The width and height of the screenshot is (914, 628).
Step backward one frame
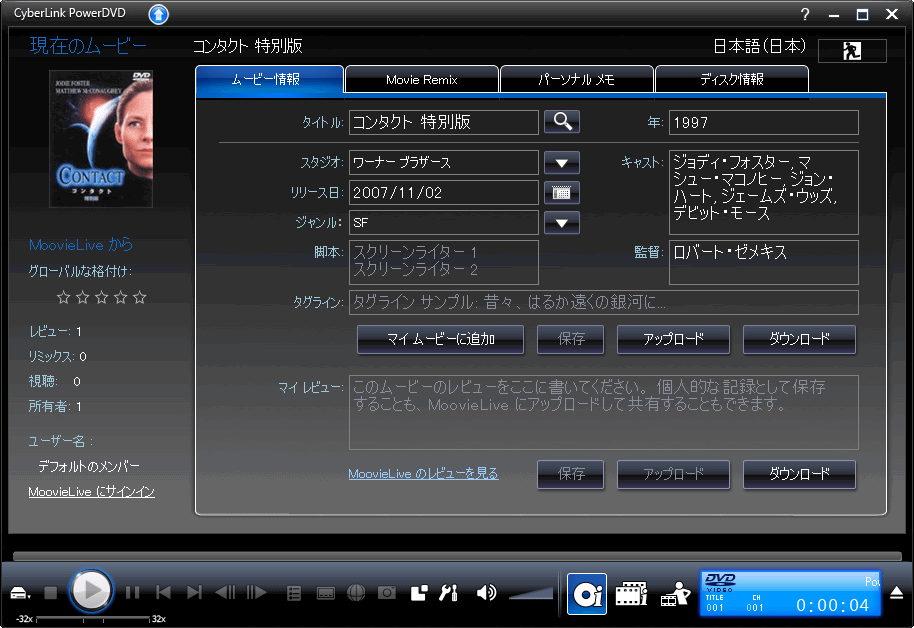tap(225, 593)
